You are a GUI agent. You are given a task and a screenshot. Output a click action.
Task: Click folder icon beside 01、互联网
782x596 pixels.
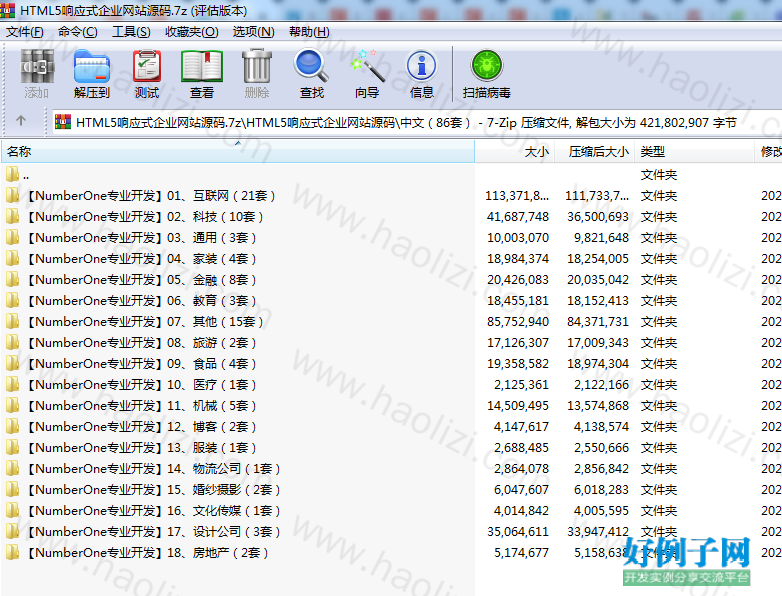click(x=12, y=196)
